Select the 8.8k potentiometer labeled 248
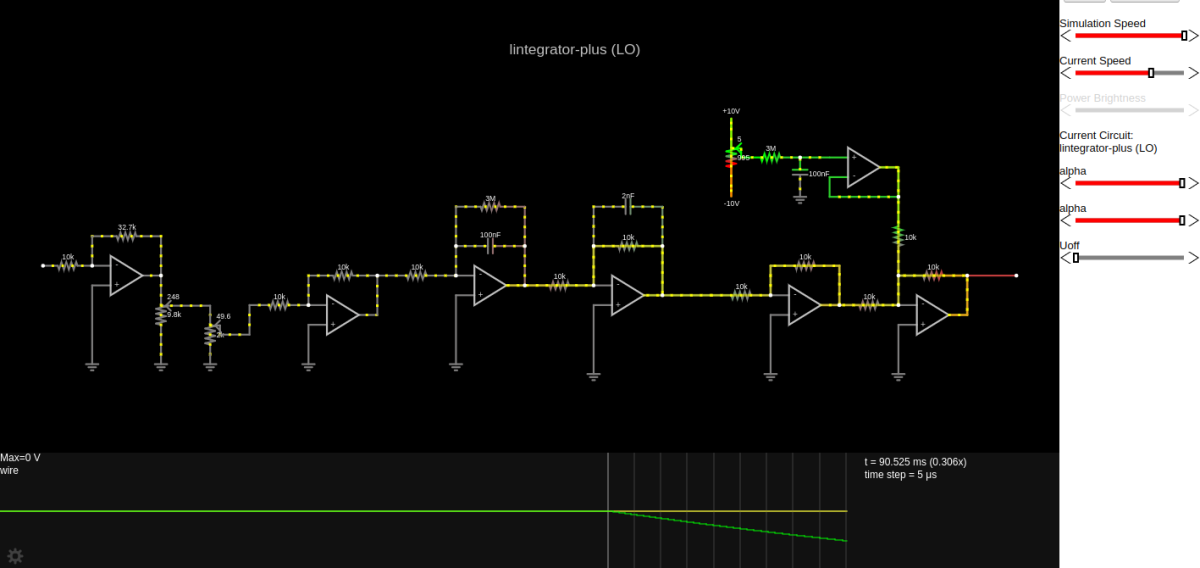 (161, 314)
